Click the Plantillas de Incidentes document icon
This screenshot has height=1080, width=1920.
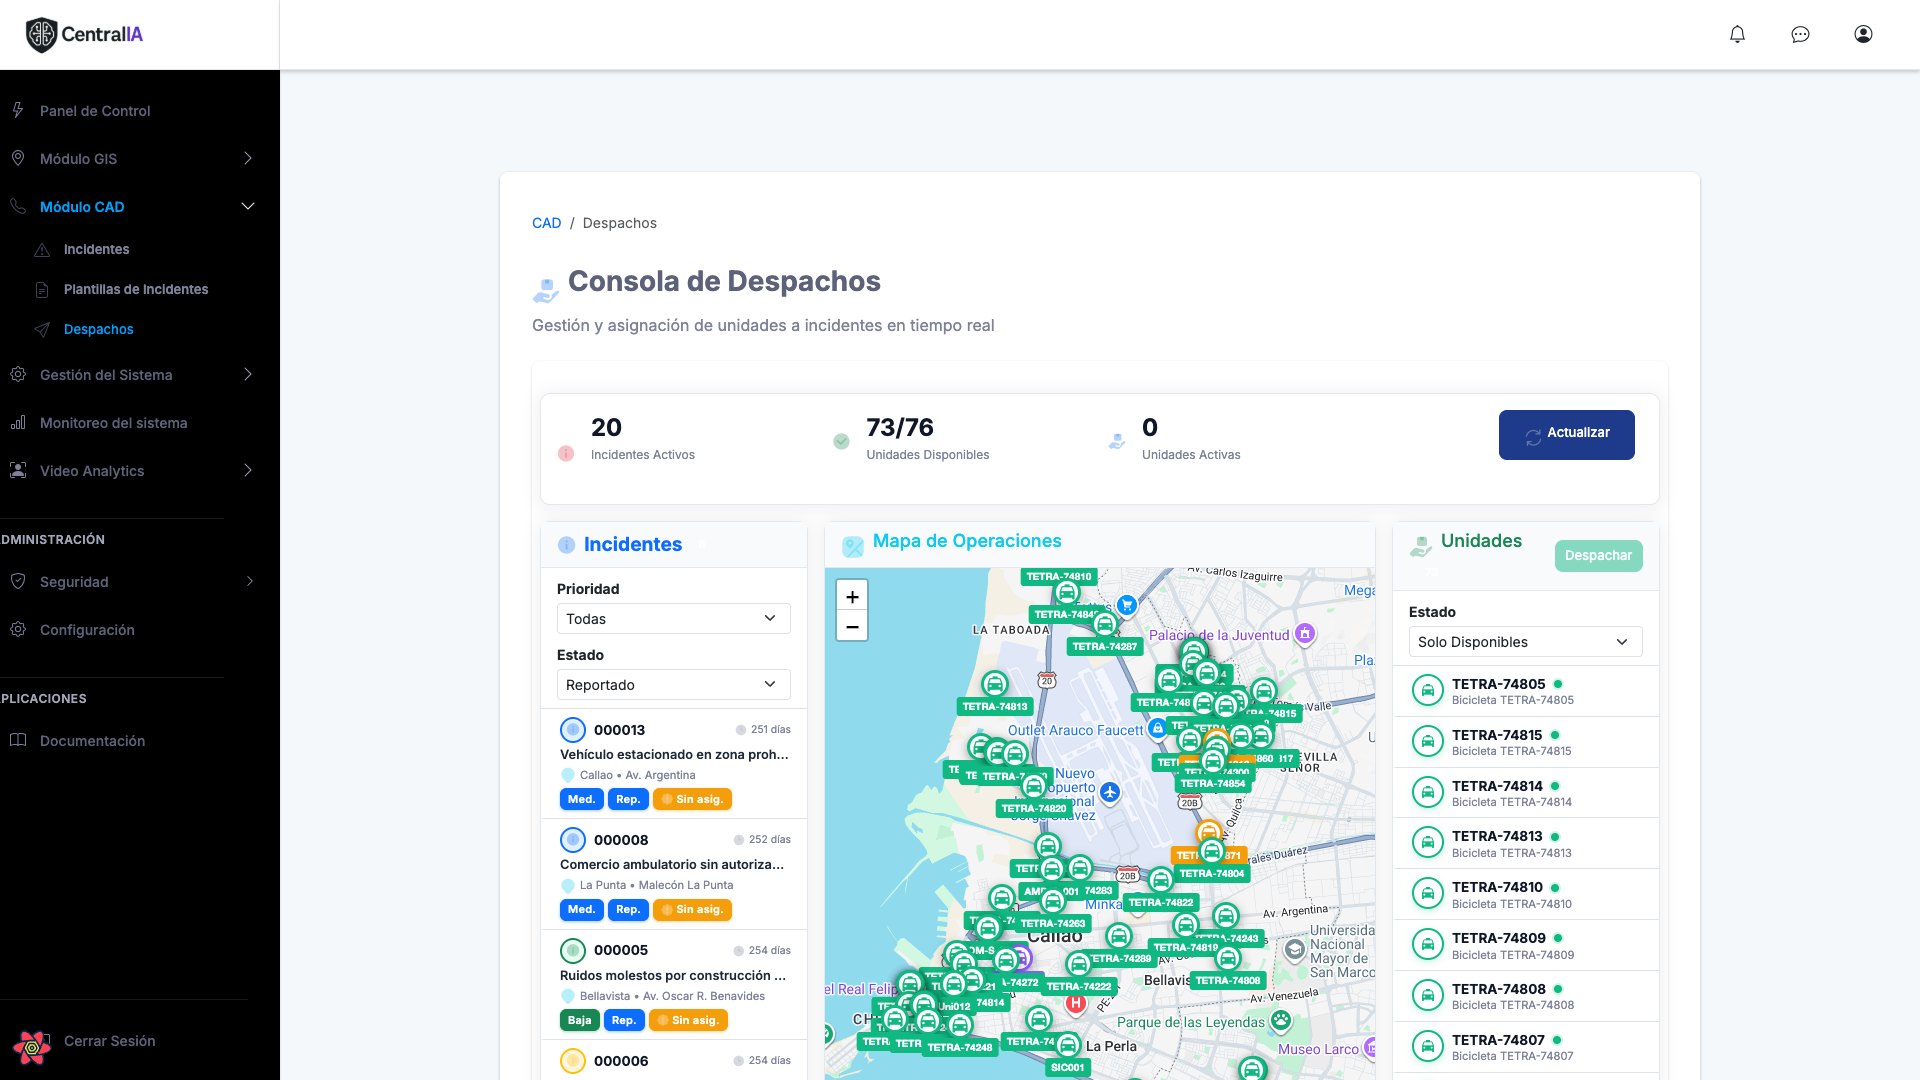(42, 289)
